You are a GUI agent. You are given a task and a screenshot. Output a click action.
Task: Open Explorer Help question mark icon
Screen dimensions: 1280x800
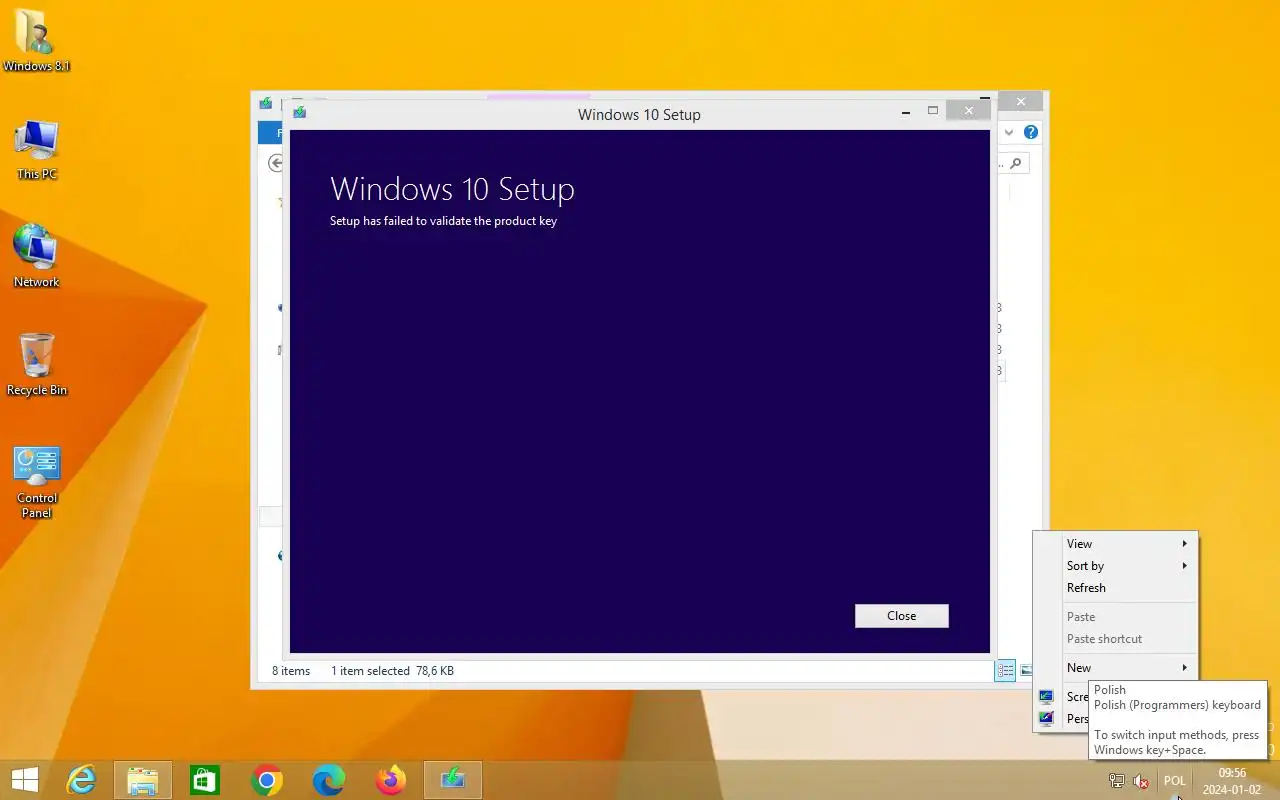click(x=1031, y=132)
